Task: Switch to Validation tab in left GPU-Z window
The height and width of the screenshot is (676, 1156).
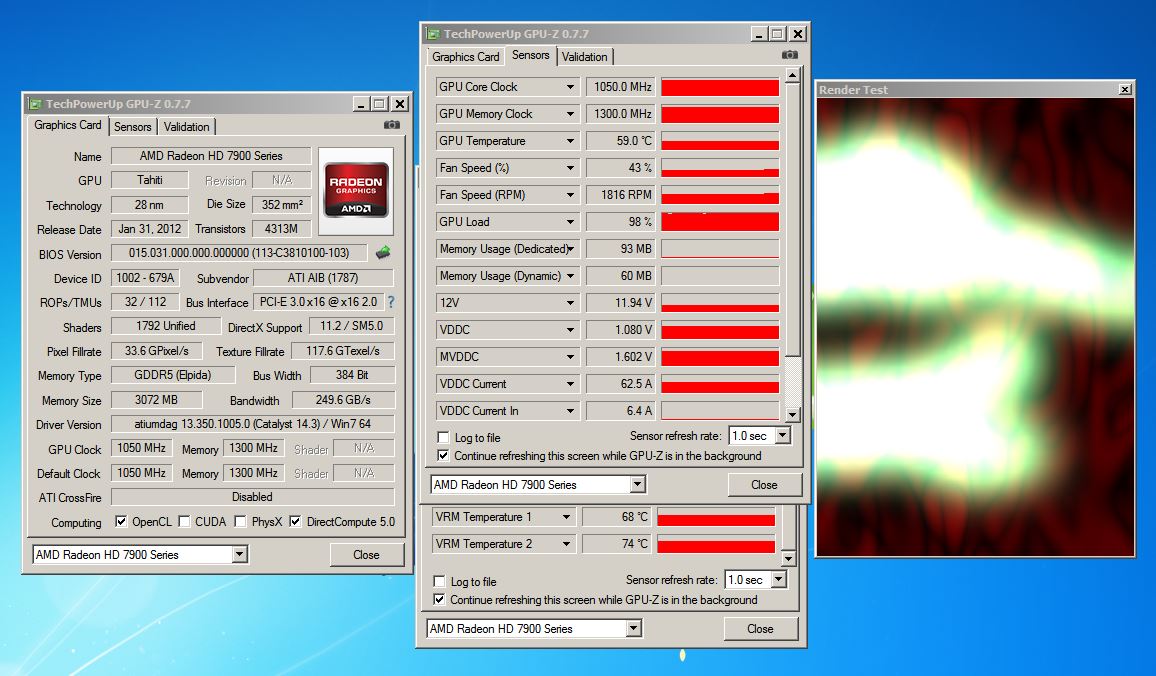Action: coord(187,127)
